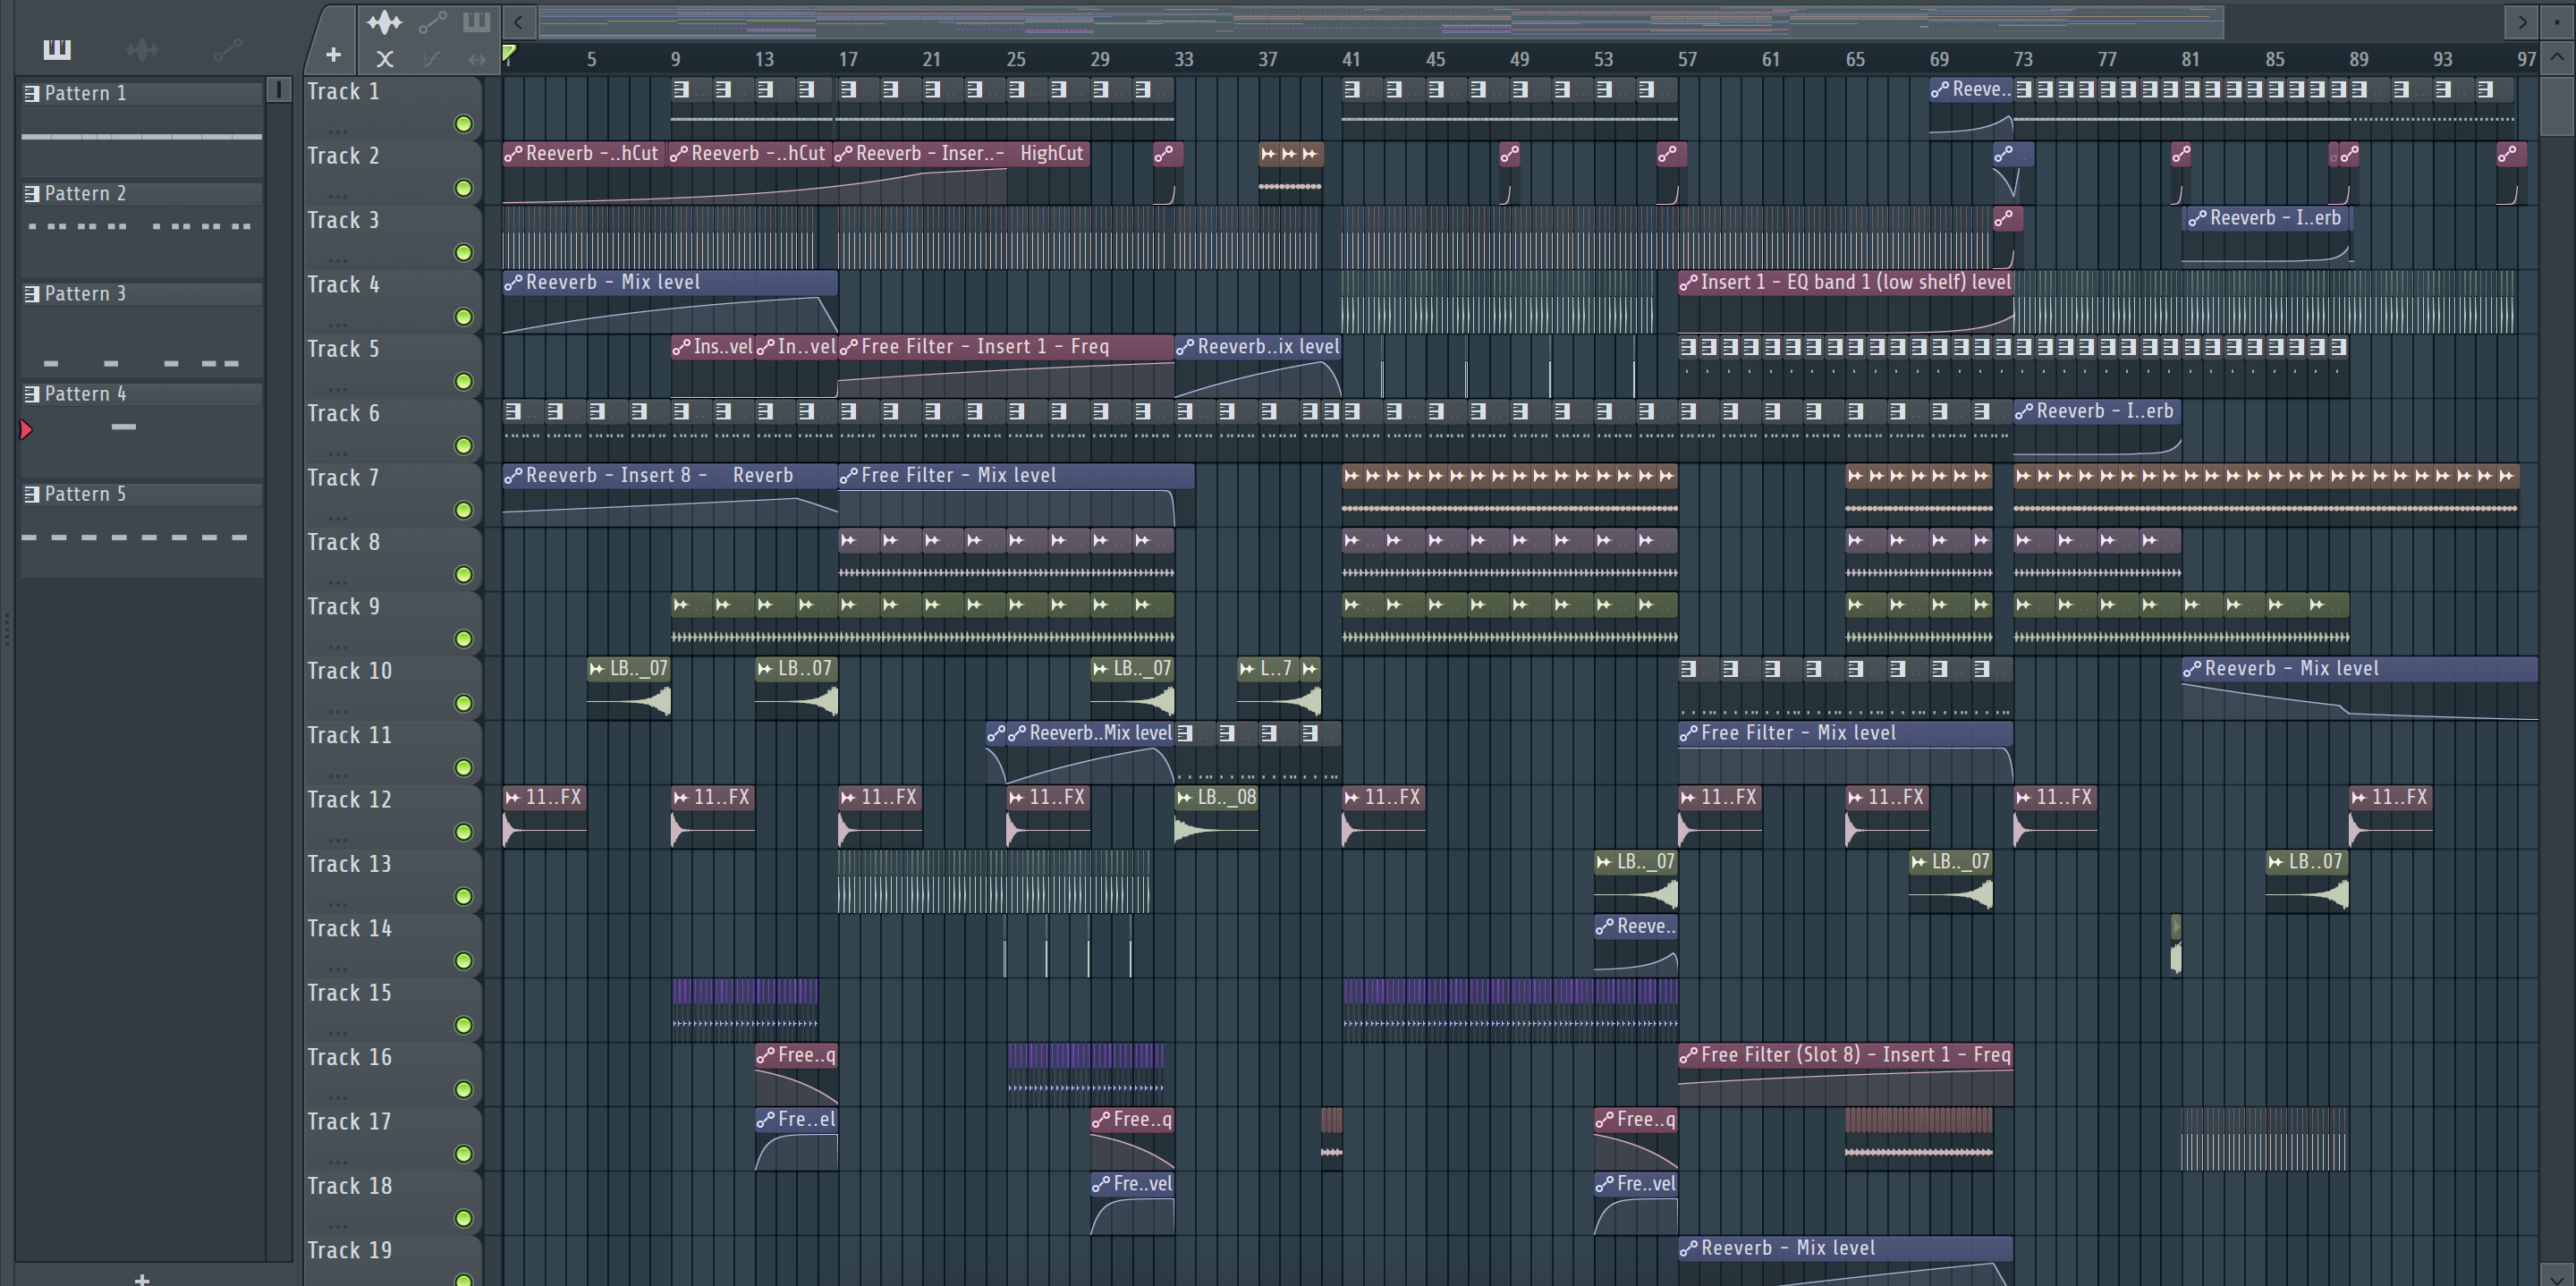Viewport: 2576px width, 1286px height.
Task: Mute Track 12 with its green LED
Action: click(x=463, y=832)
